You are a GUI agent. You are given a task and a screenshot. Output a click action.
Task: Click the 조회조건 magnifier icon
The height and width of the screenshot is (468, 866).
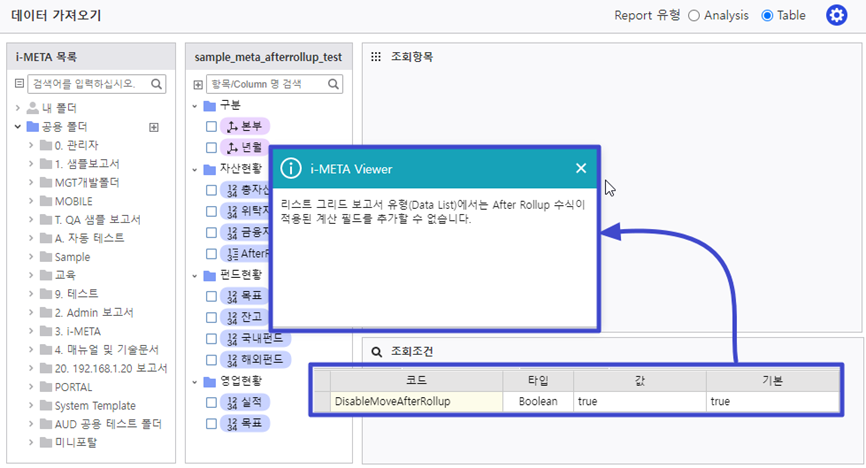tap(377, 352)
